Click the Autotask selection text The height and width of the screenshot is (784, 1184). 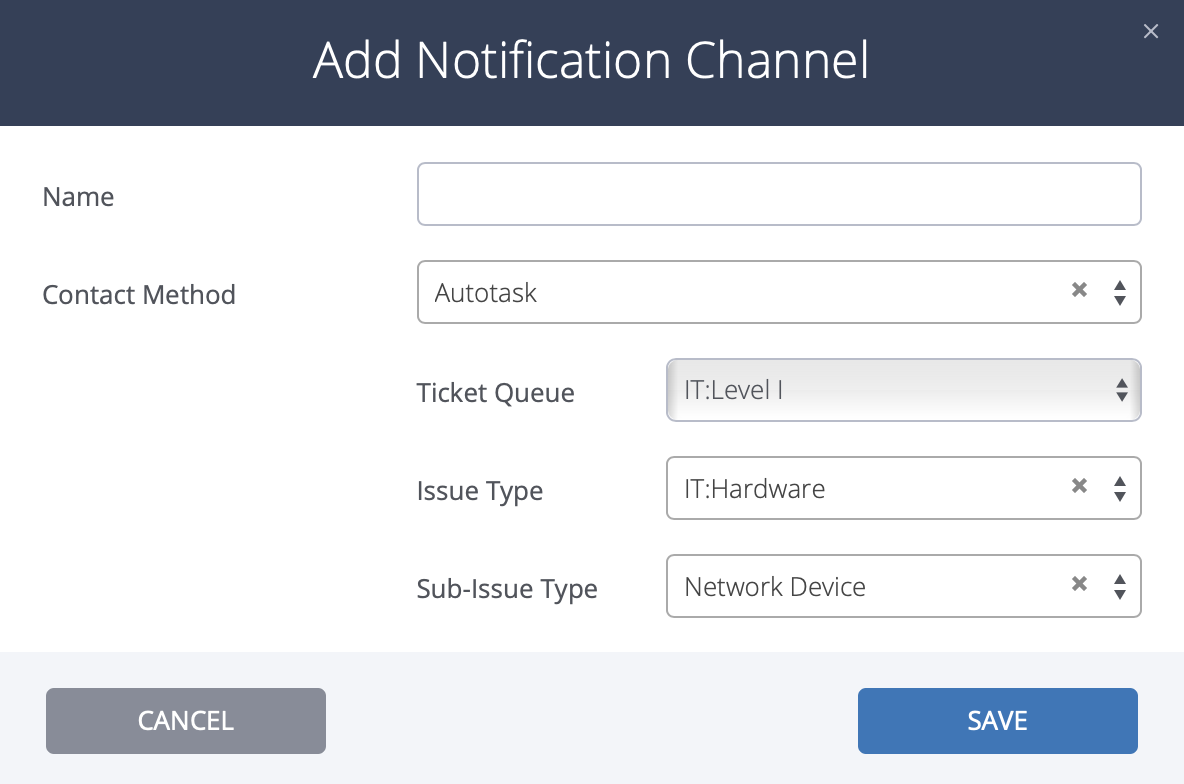coord(486,293)
